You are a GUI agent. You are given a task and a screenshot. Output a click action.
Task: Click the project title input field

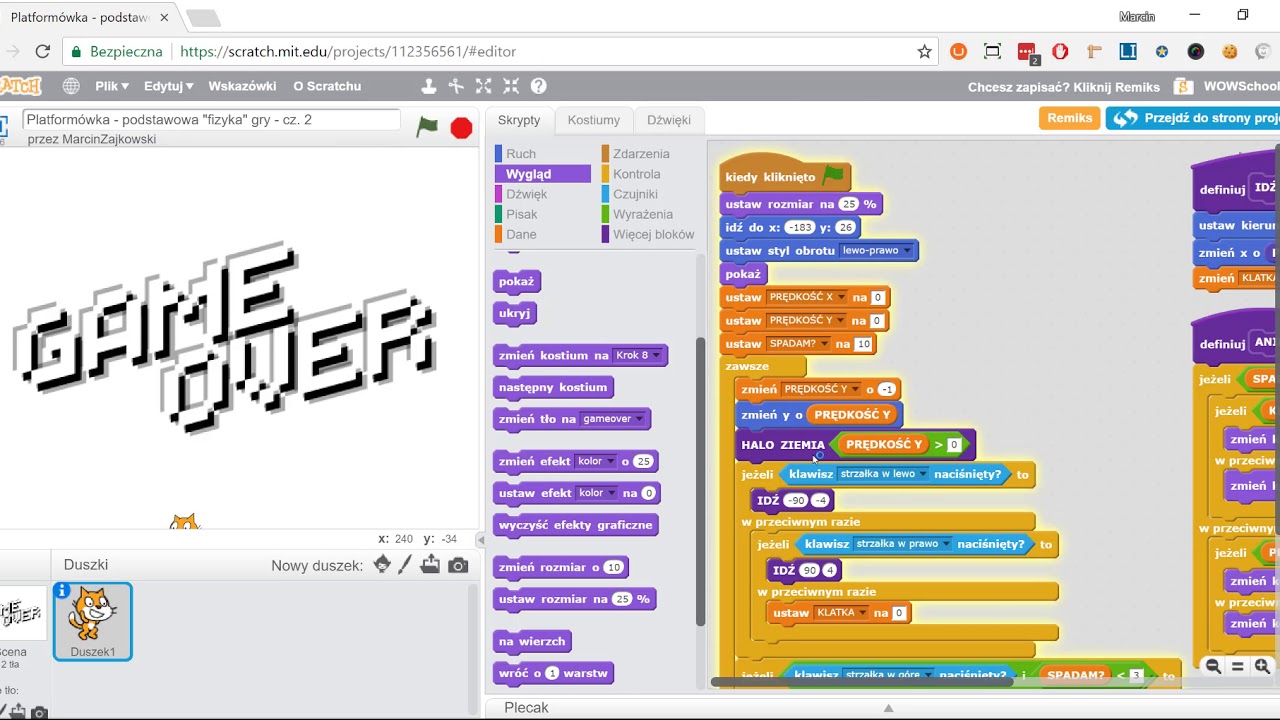(211, 119)
